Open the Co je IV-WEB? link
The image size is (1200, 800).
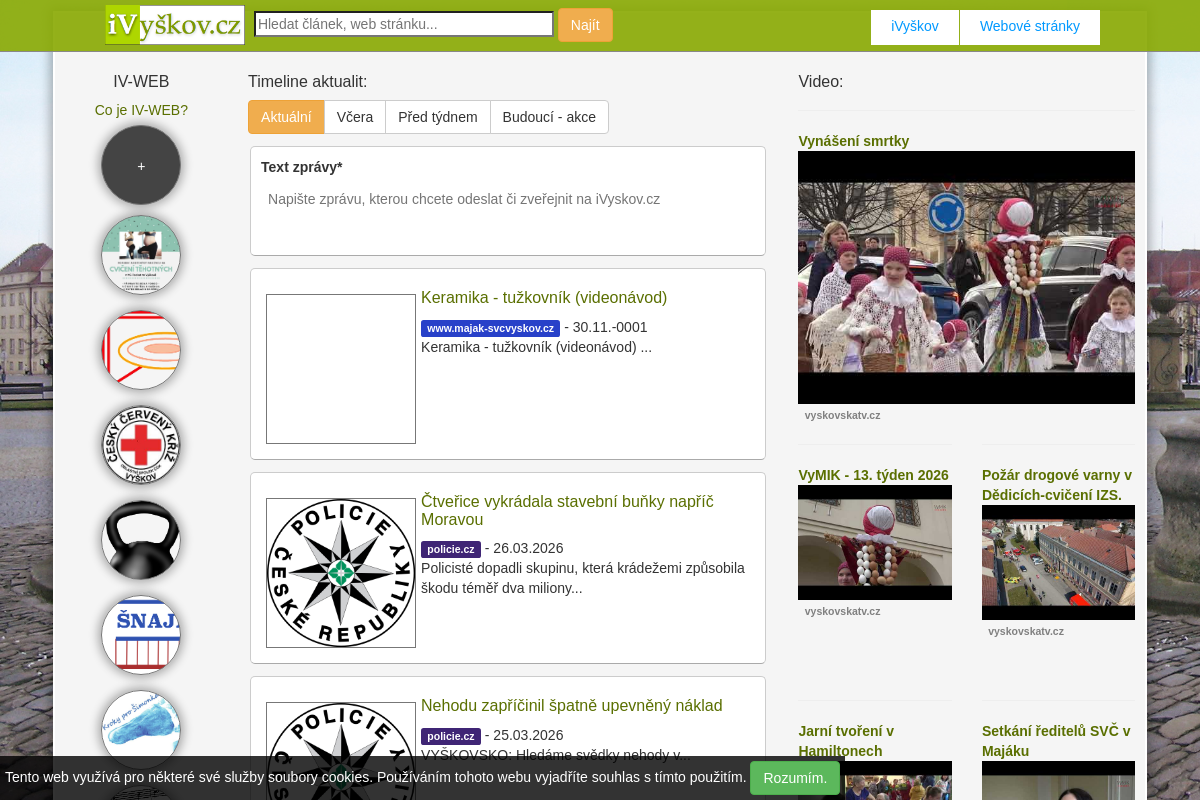click(141, 110)
